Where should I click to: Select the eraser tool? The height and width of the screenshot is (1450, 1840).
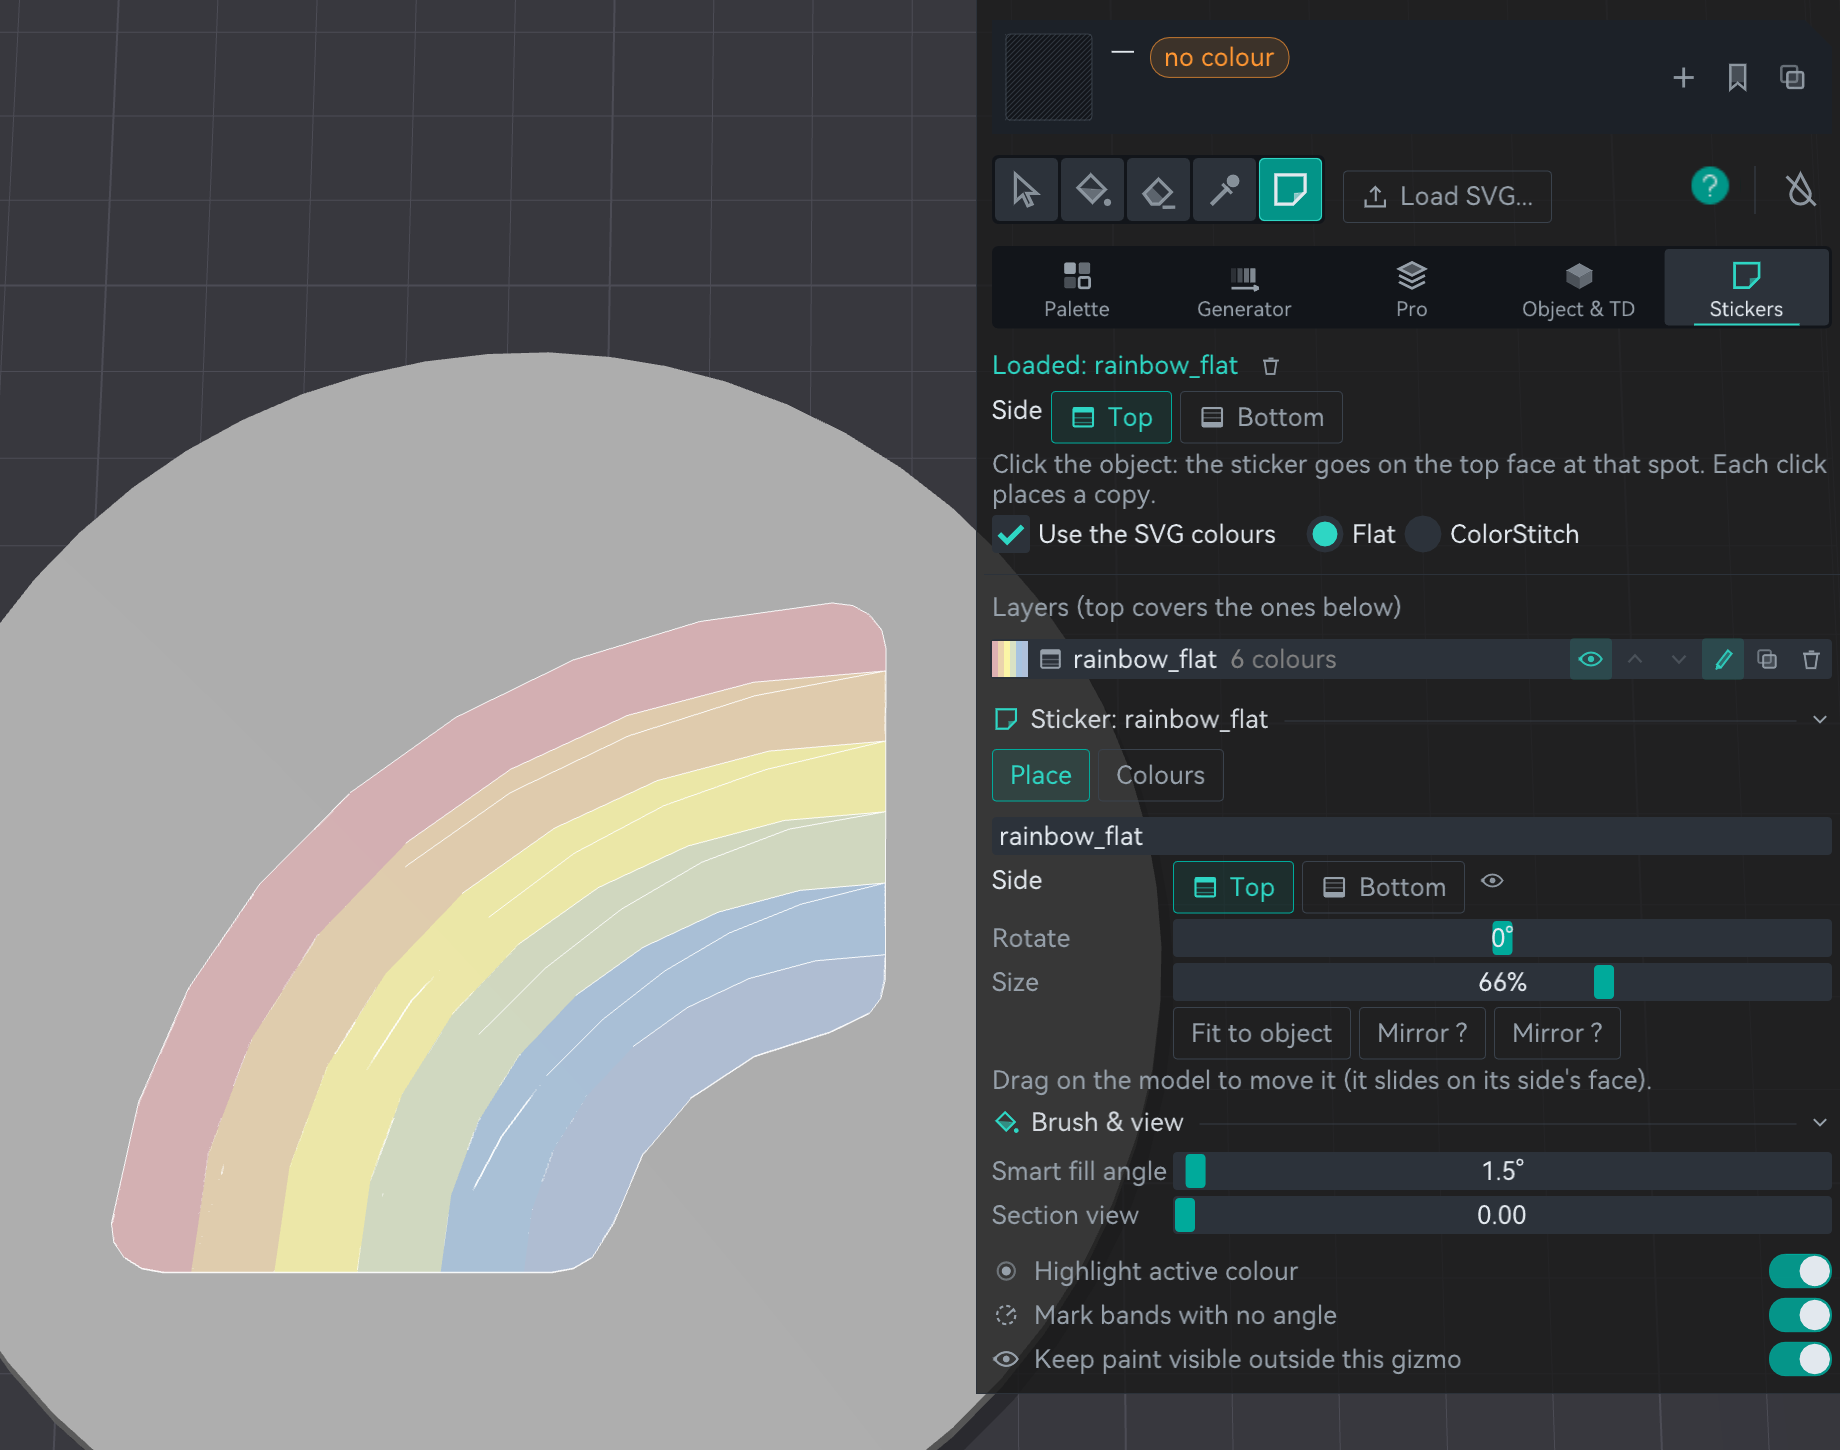coord(1158,190)
